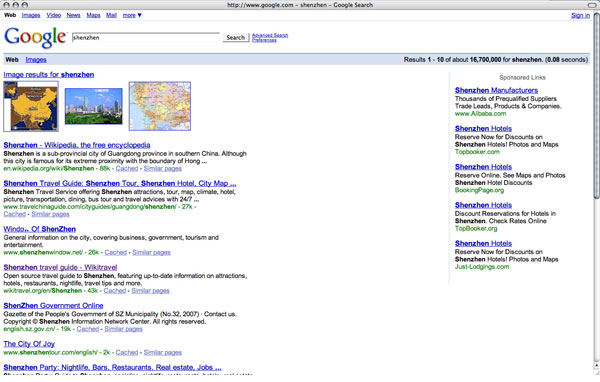Open 'Shenzhen travel guide - Wikitravel' result
This screenshot has width=600, height=382.
click(60, 267)
